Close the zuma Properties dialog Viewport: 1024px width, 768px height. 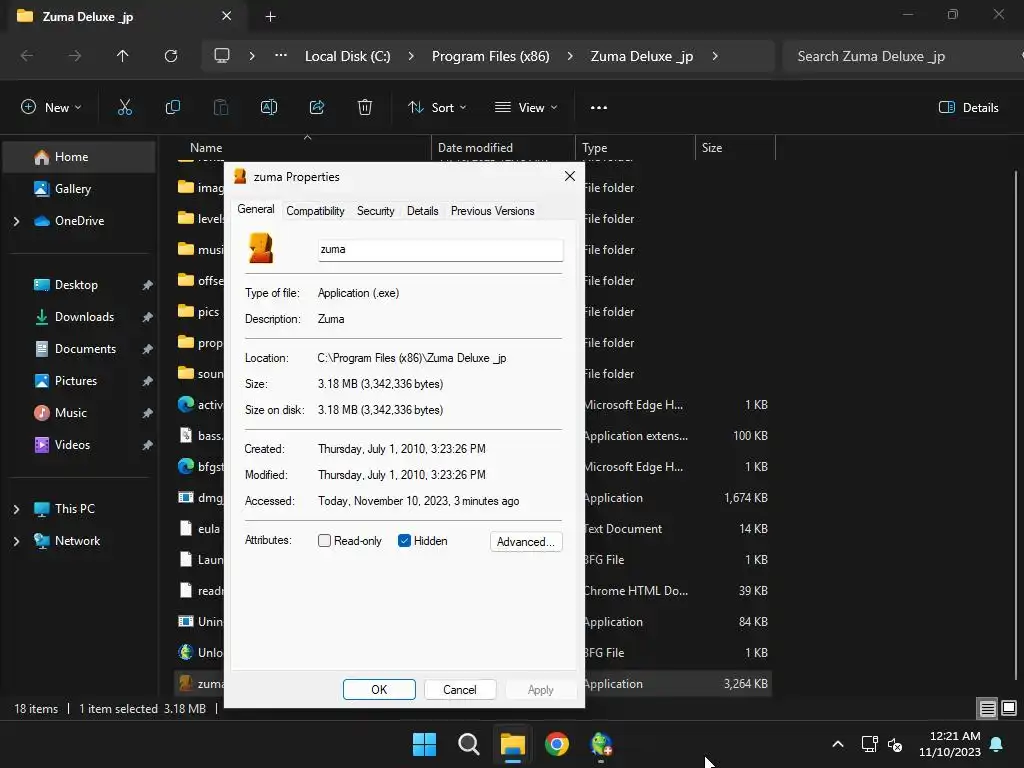coord(569,176)
